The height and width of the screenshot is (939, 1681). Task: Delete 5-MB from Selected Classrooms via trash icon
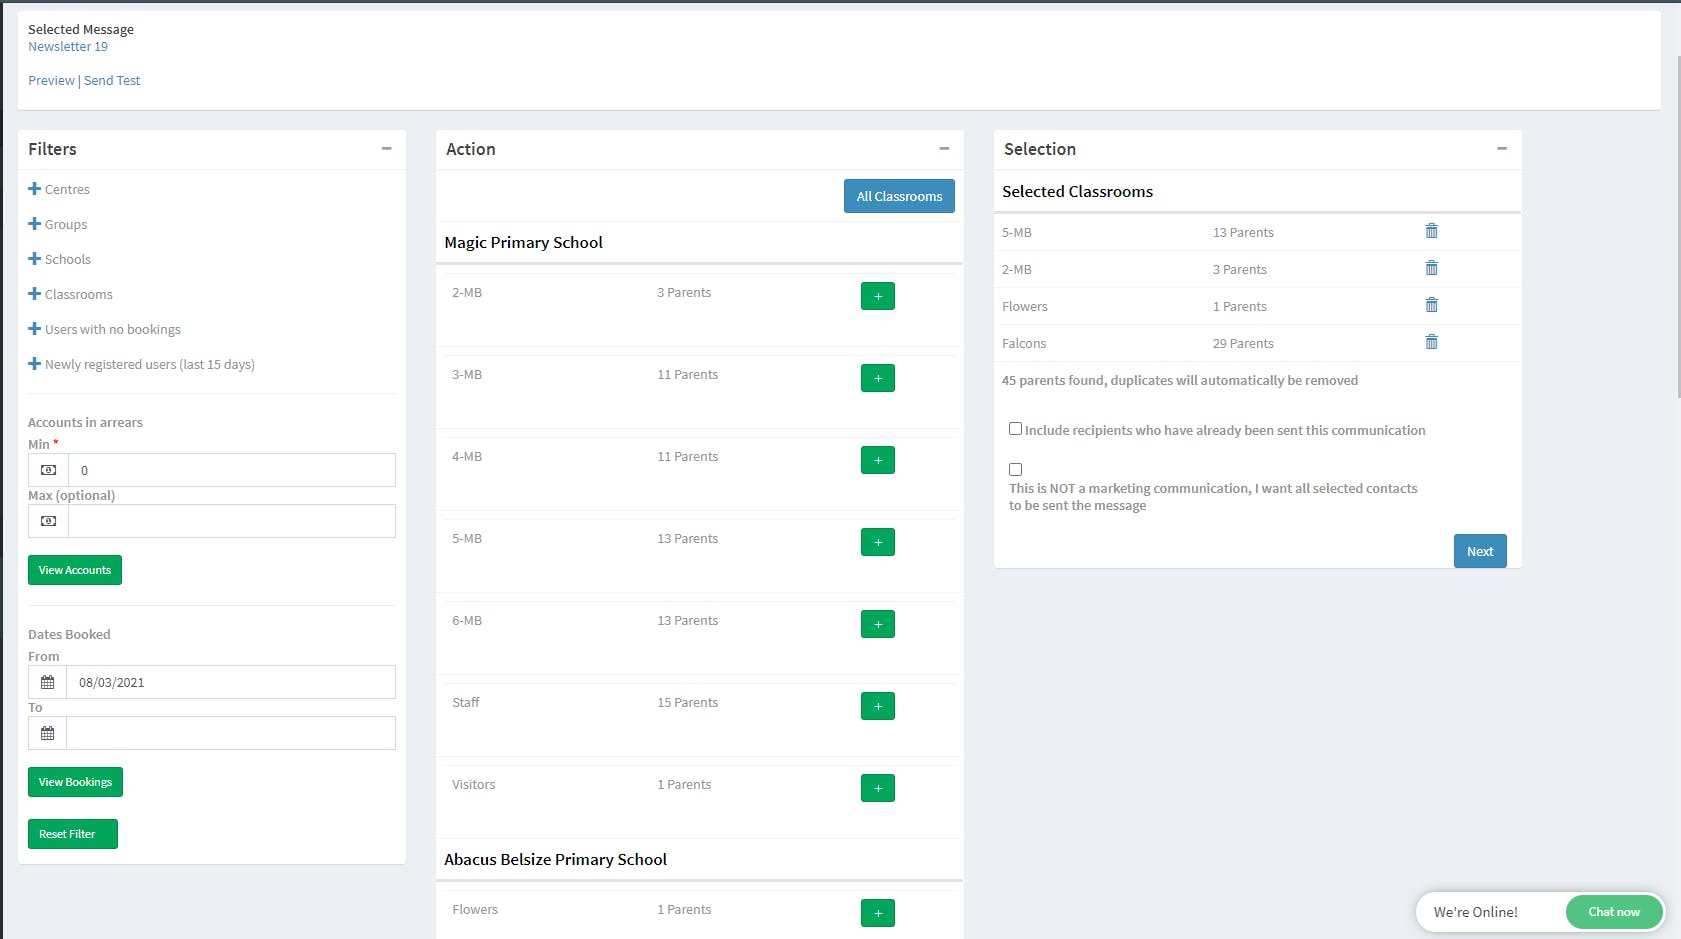[x=1431, y=231]
